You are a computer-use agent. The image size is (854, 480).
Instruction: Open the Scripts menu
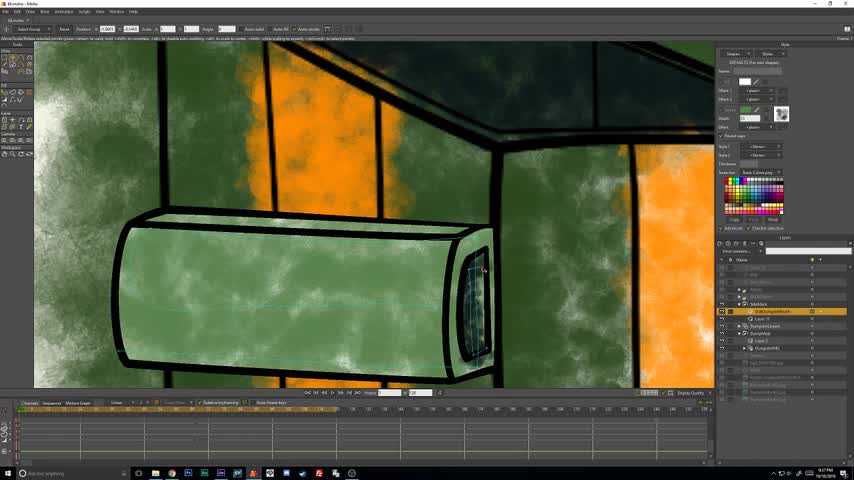coord(84,11)
